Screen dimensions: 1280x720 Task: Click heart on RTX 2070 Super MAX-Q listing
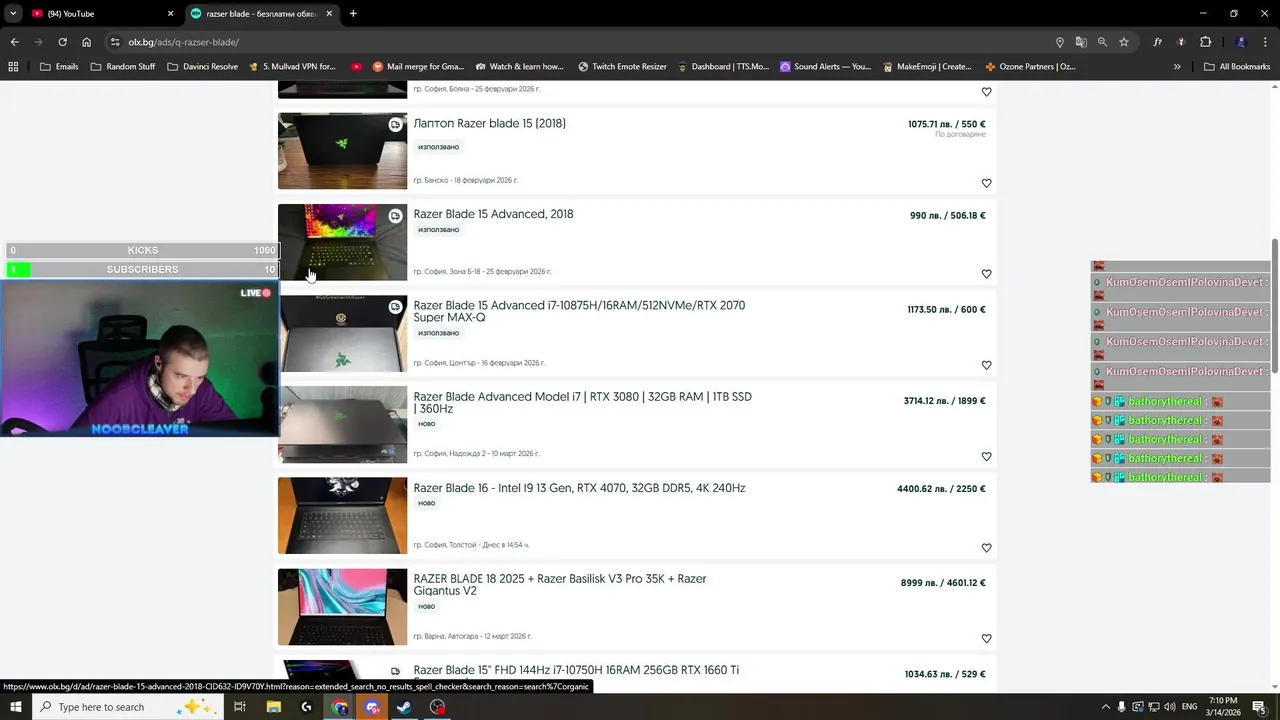tap(986, 365)
